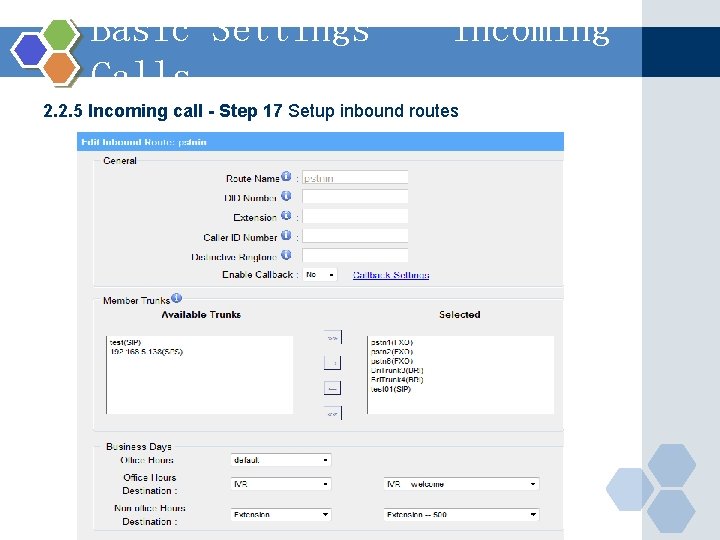
Task: Remove selected trunk from Selected list
Action: tap(332, 388)
